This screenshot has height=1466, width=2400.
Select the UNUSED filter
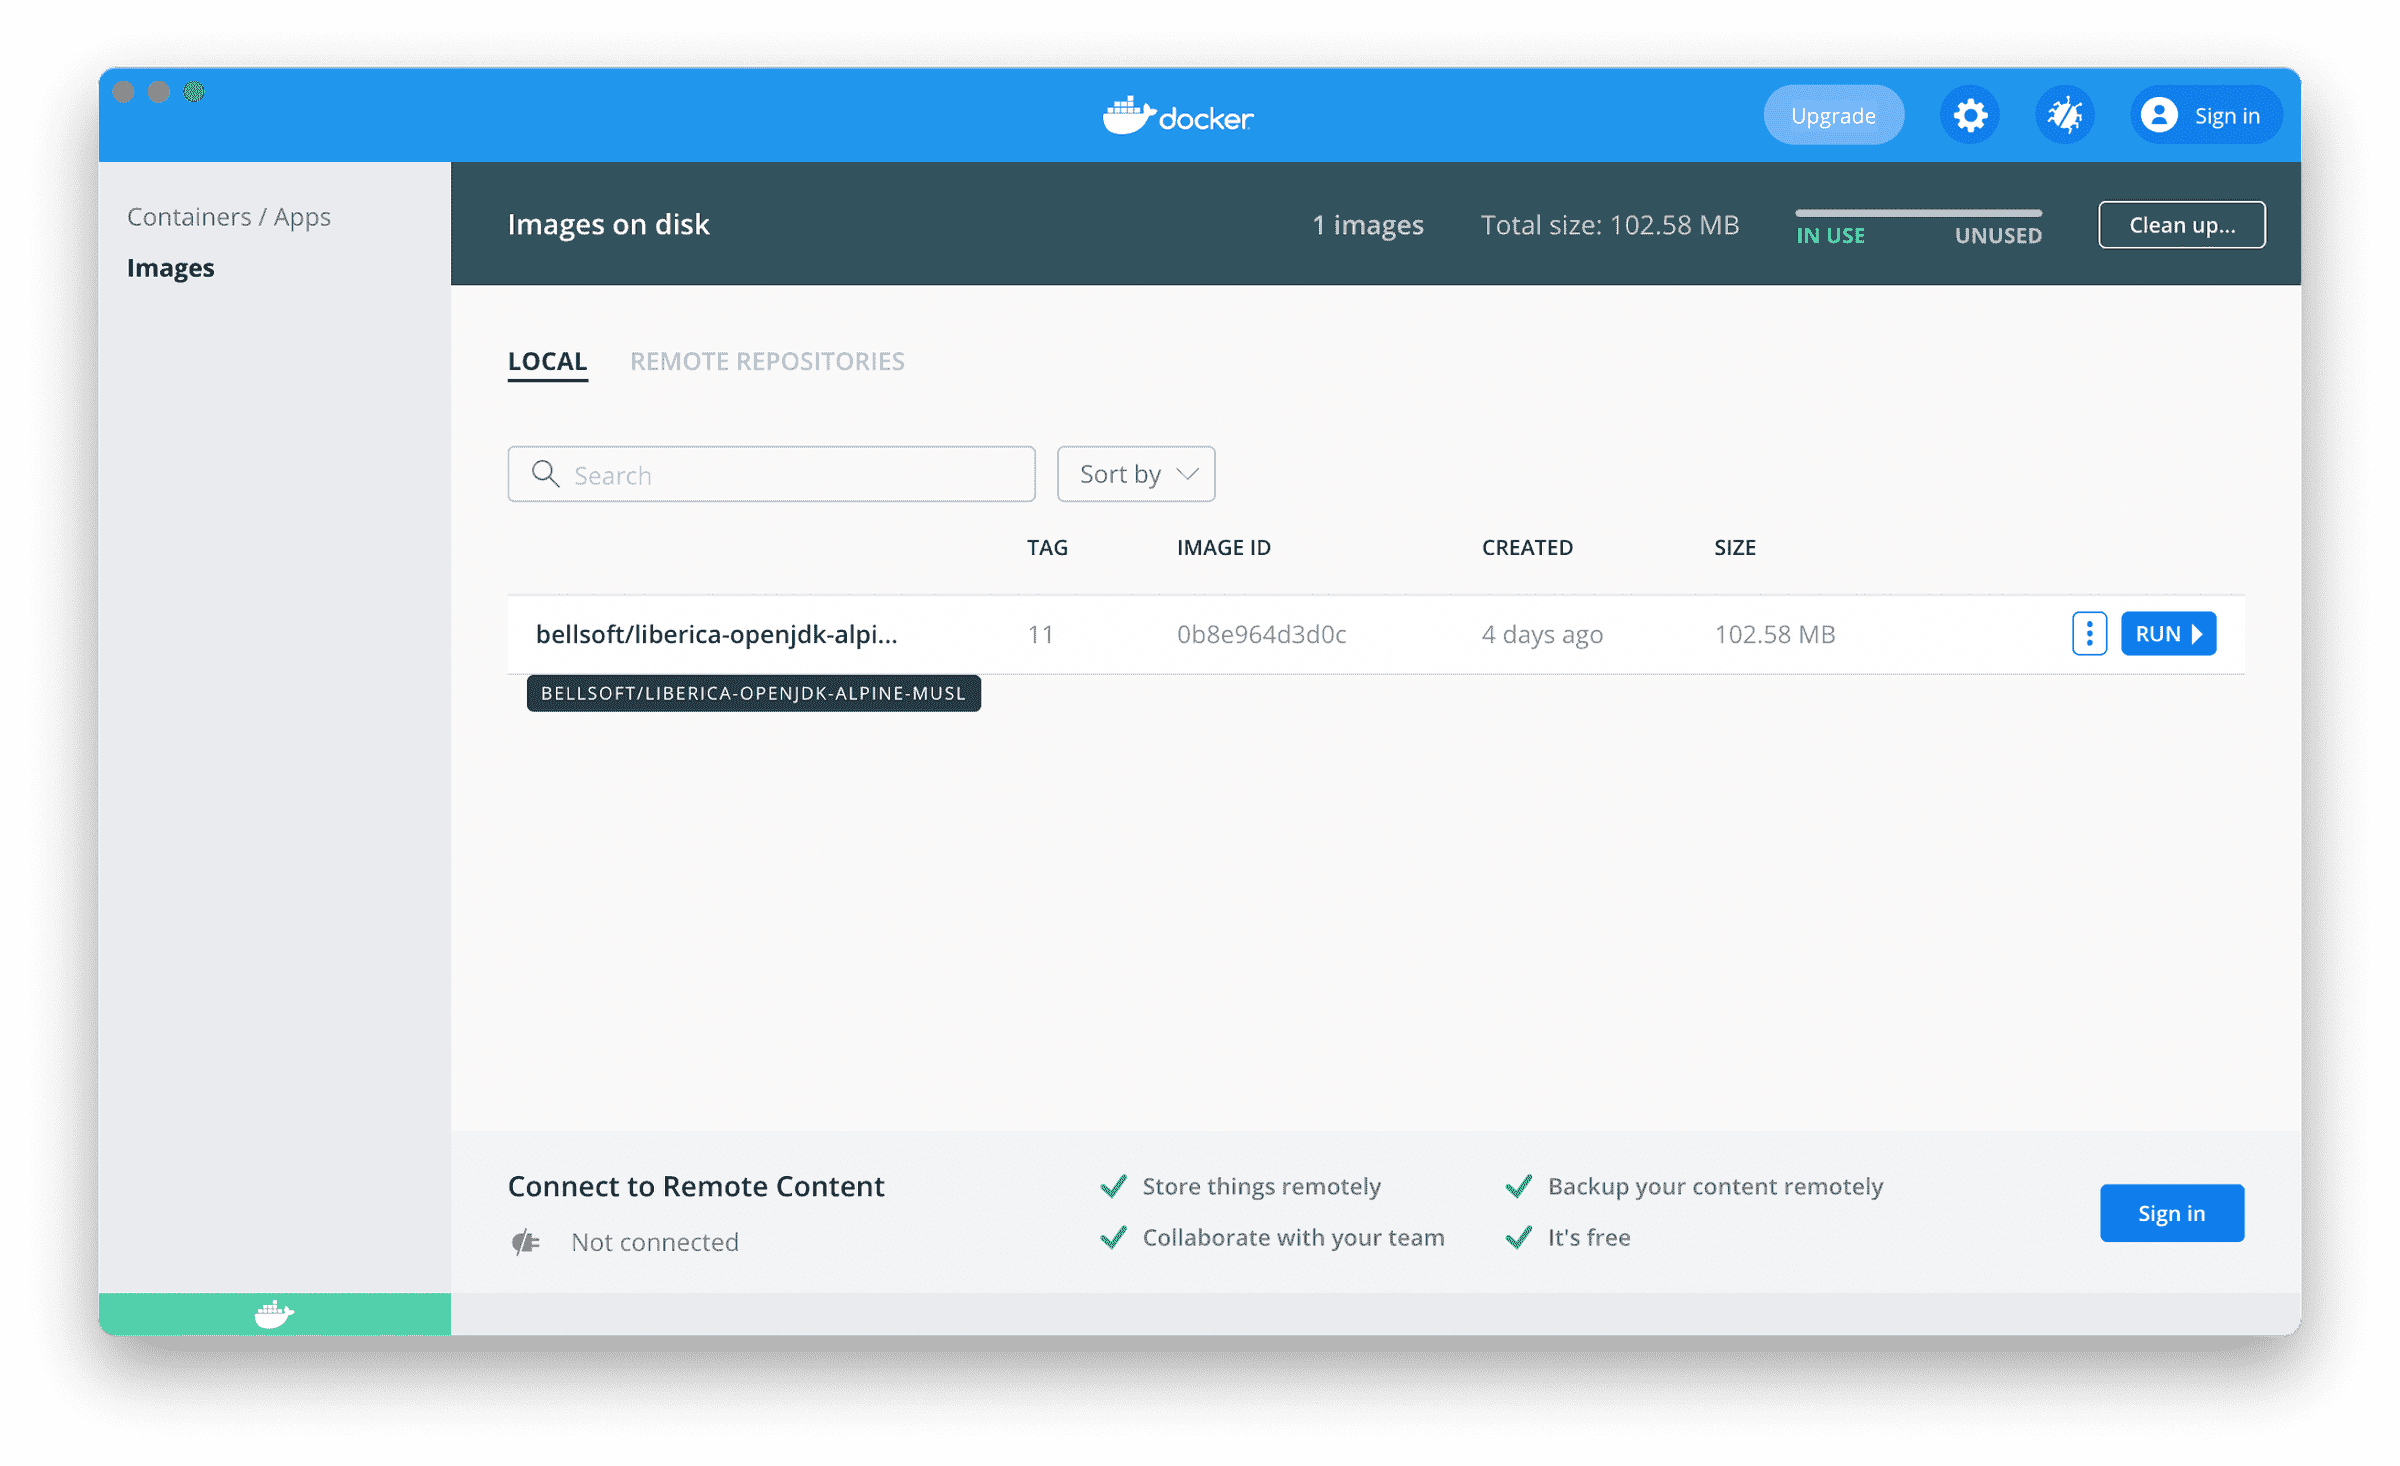click(x=1996, y=235)
